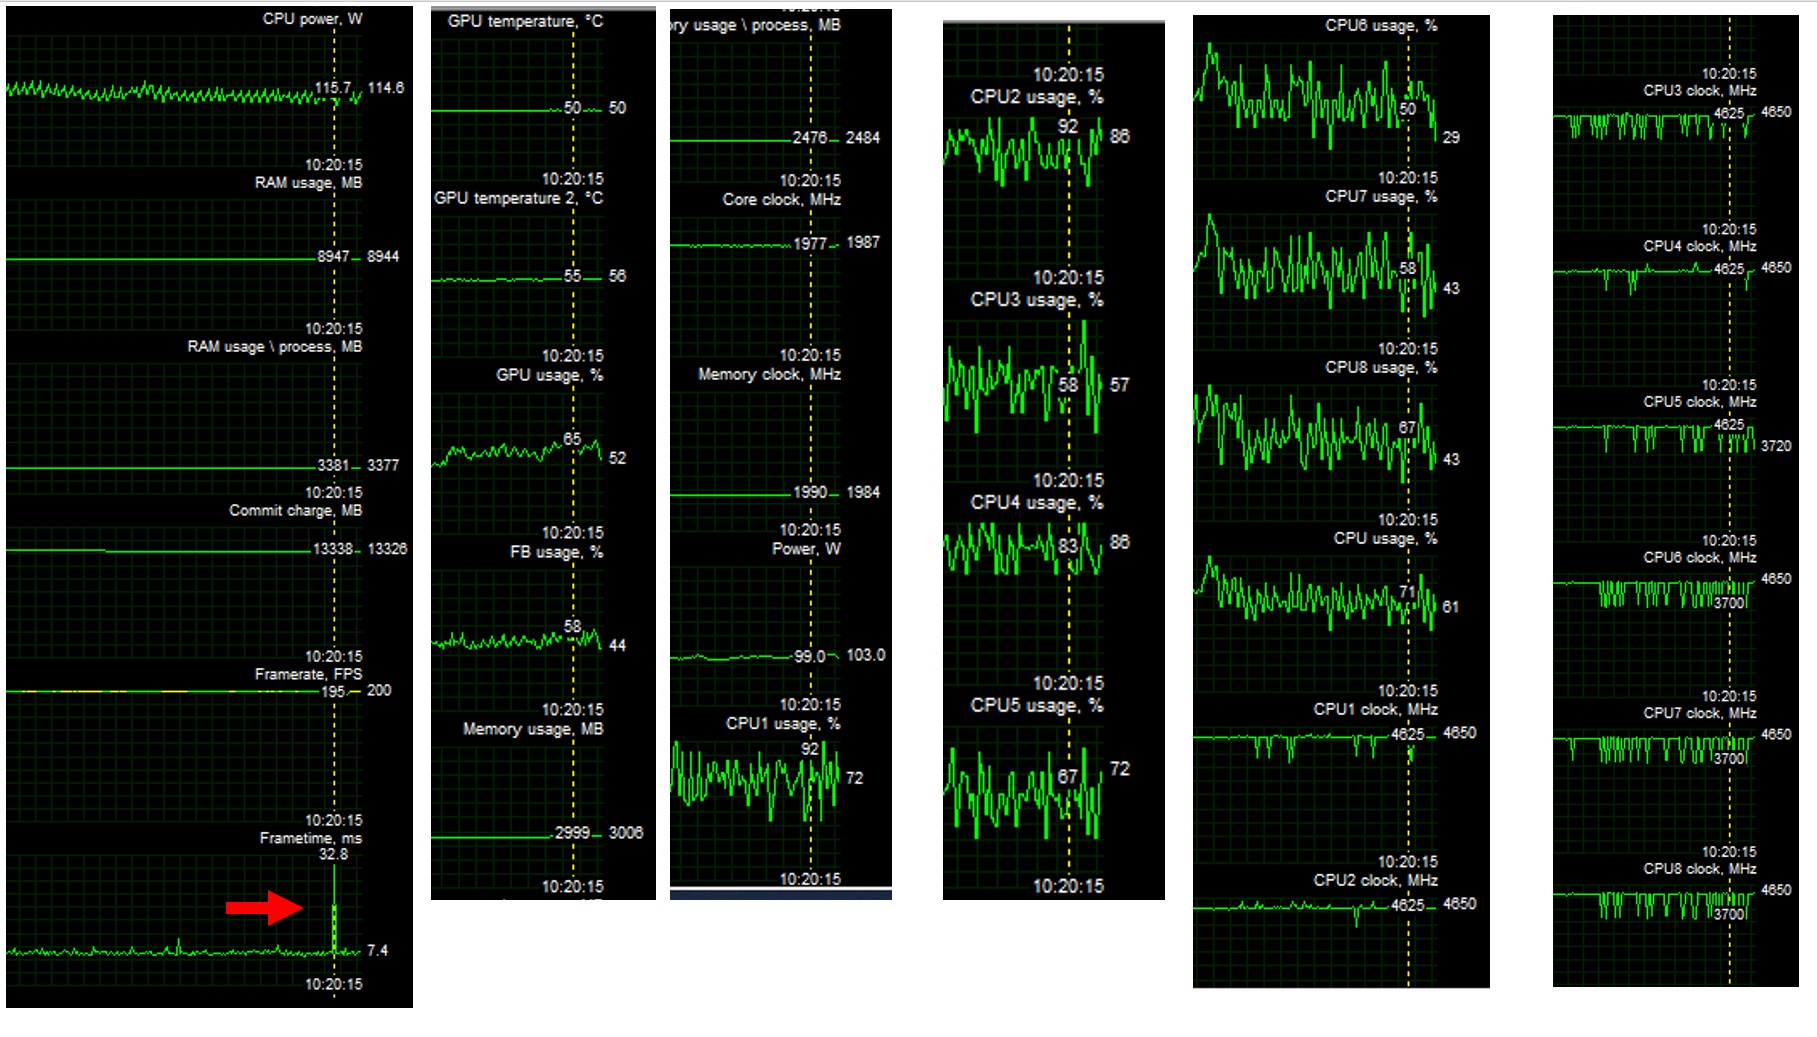This screenshot has width=1817, height=1037.
Task: Click the "CPU5 usage, %" graph label
Action: (1037, 706)
